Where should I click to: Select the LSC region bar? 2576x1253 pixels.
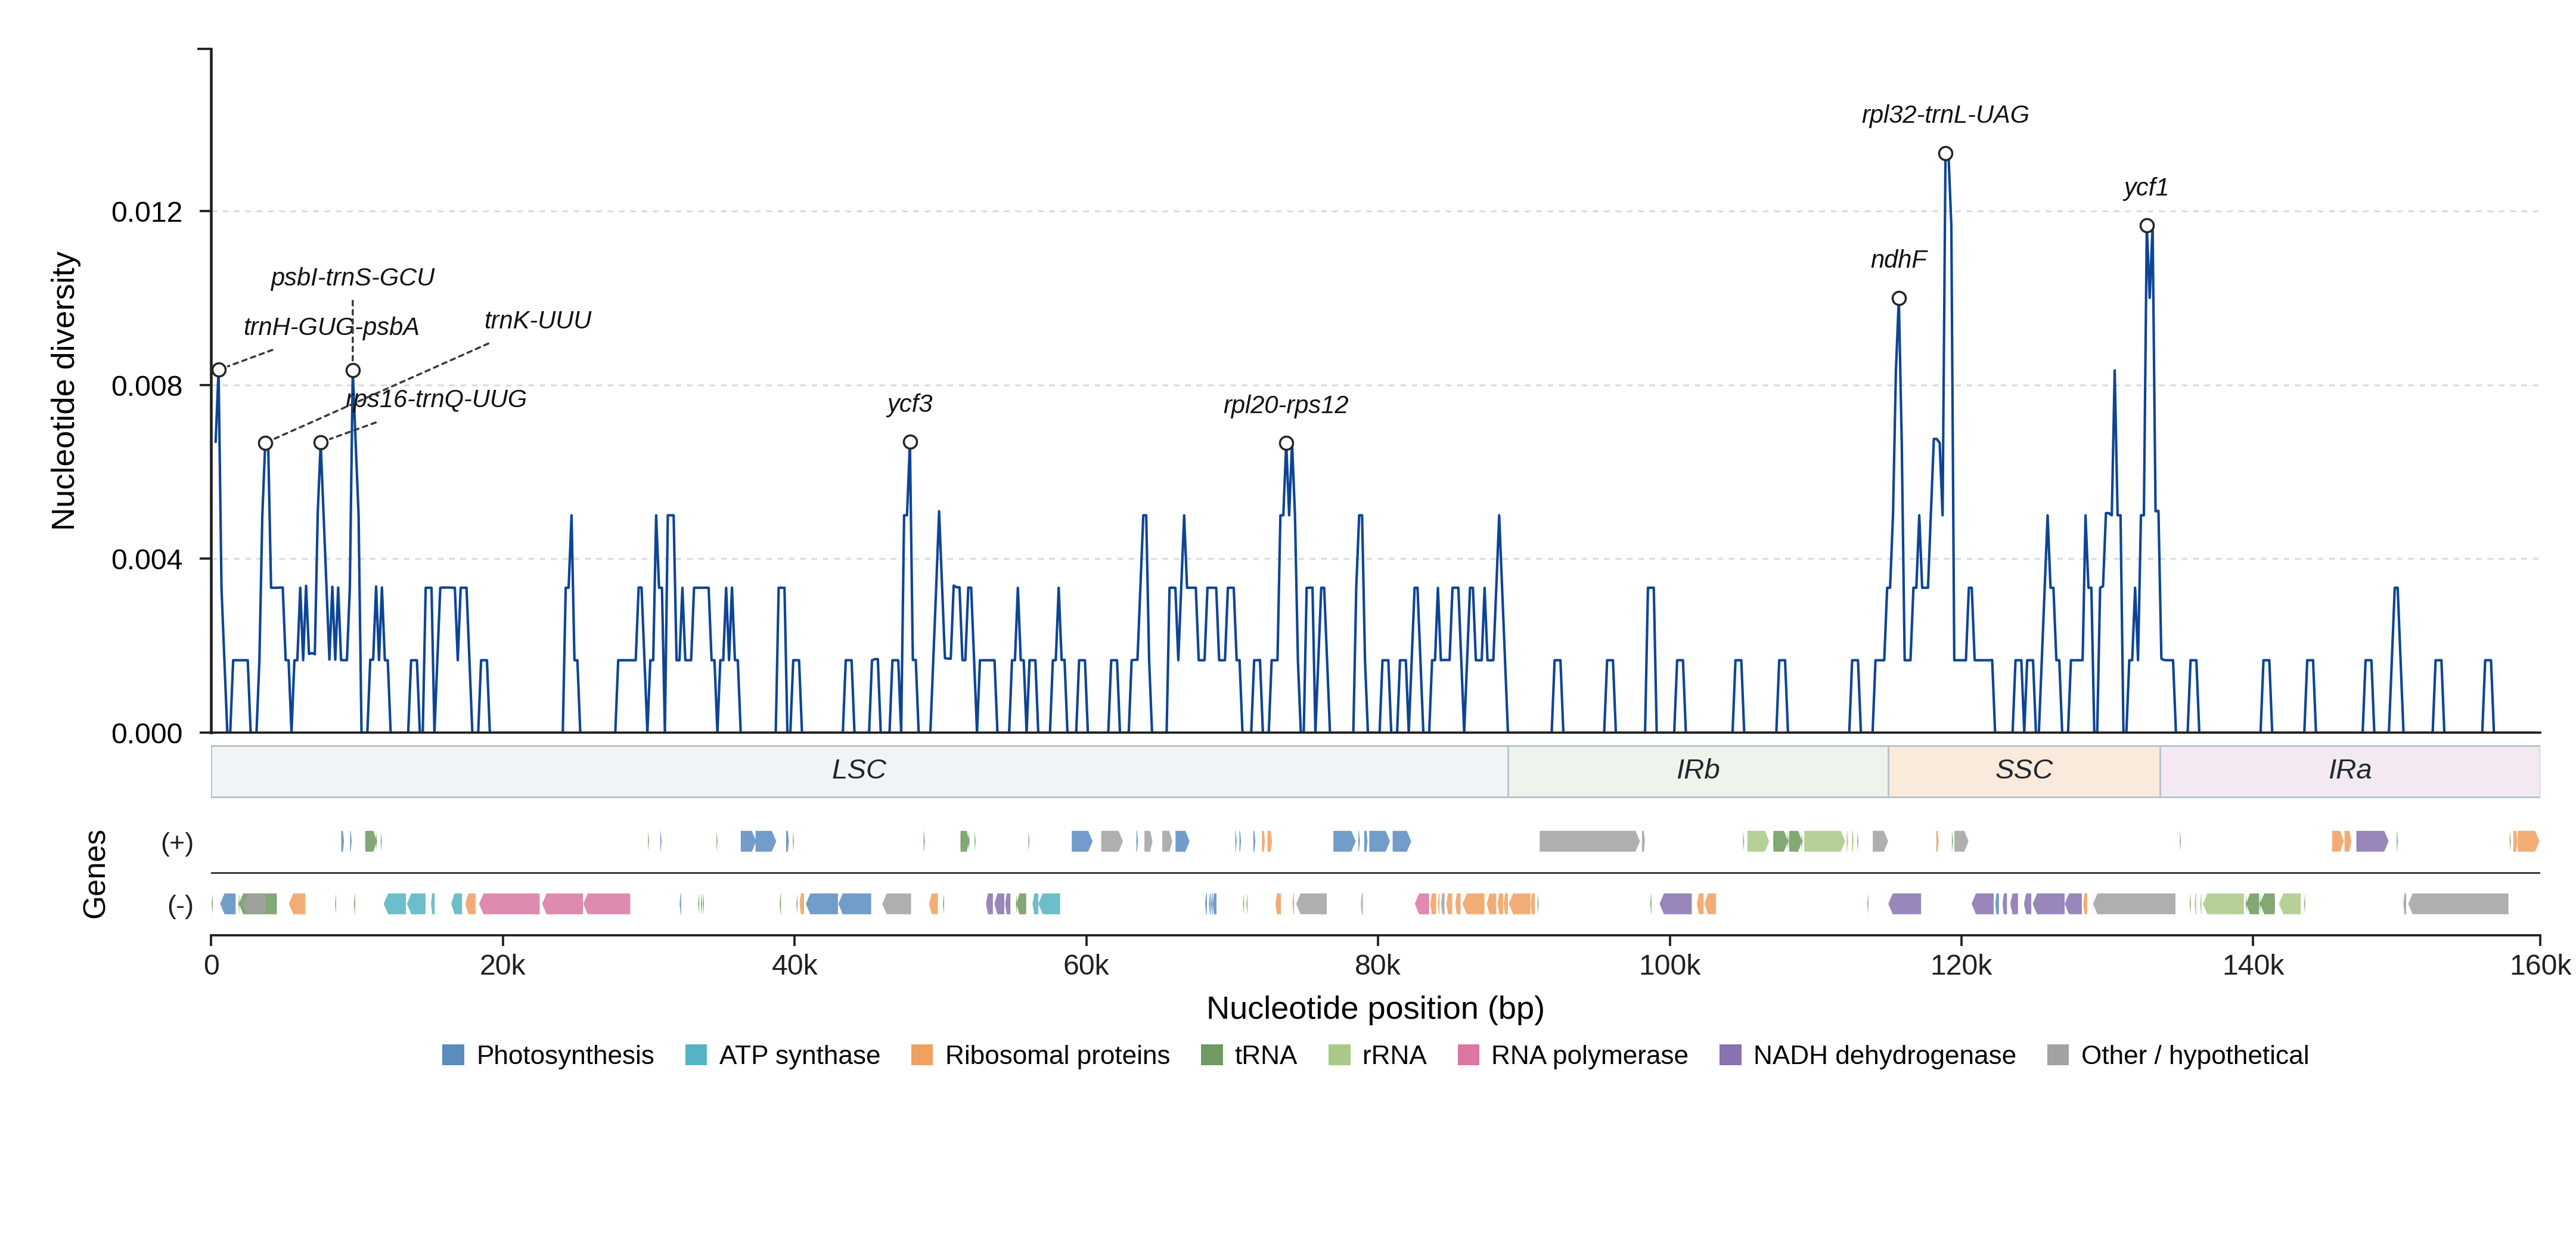click(x=859, y=771)
